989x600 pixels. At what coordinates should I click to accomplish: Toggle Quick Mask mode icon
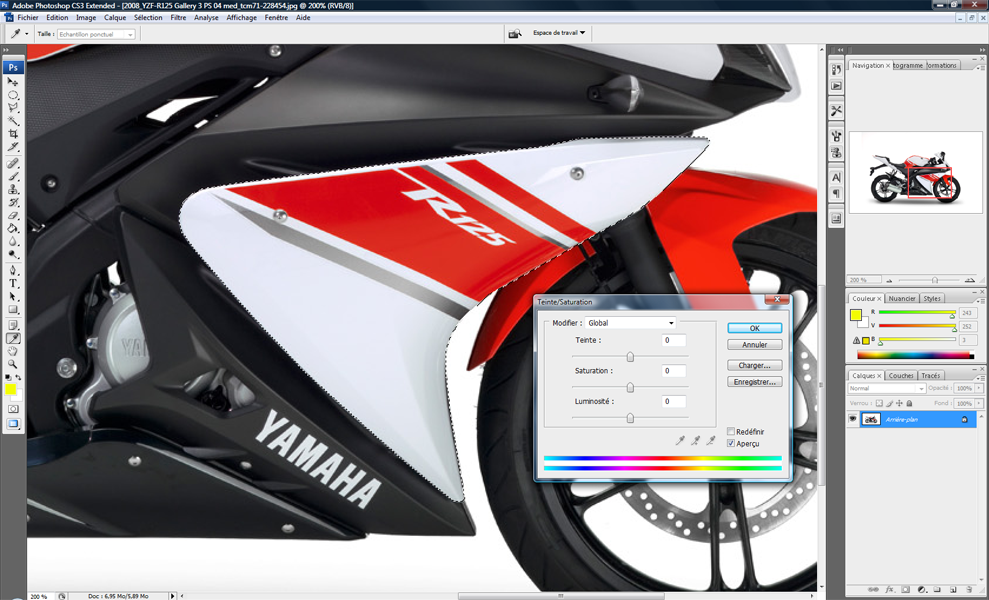click(13, 409)
